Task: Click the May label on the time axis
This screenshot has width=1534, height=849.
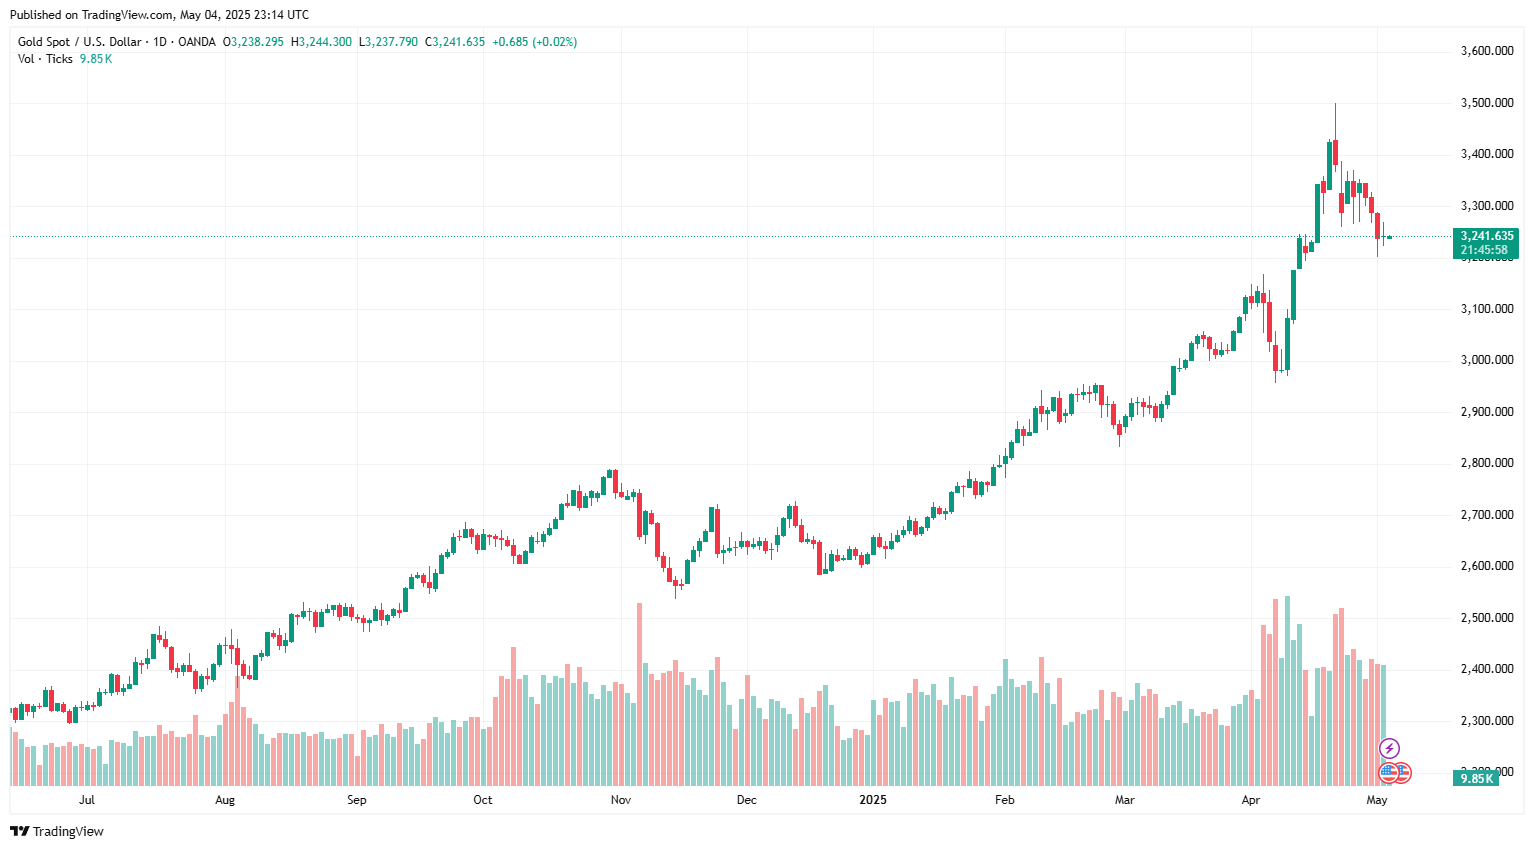Action: pyautogui.click(x=1376, y=800)
